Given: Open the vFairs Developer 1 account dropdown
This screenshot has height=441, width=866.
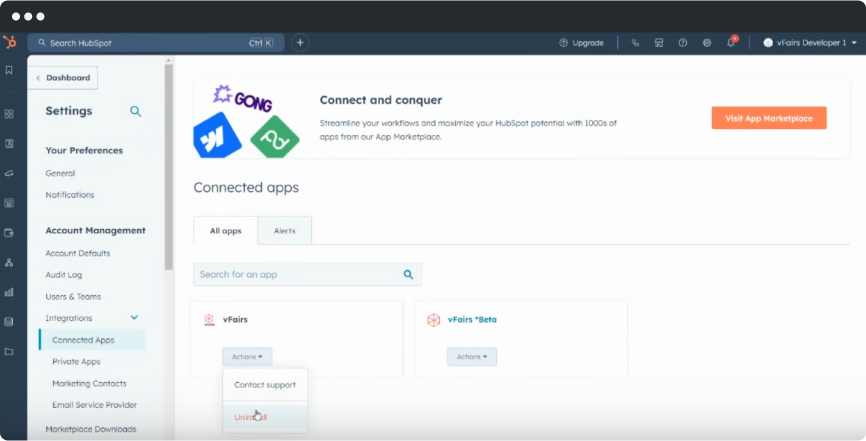Looking at the screenshot, I should coord(810,43).
